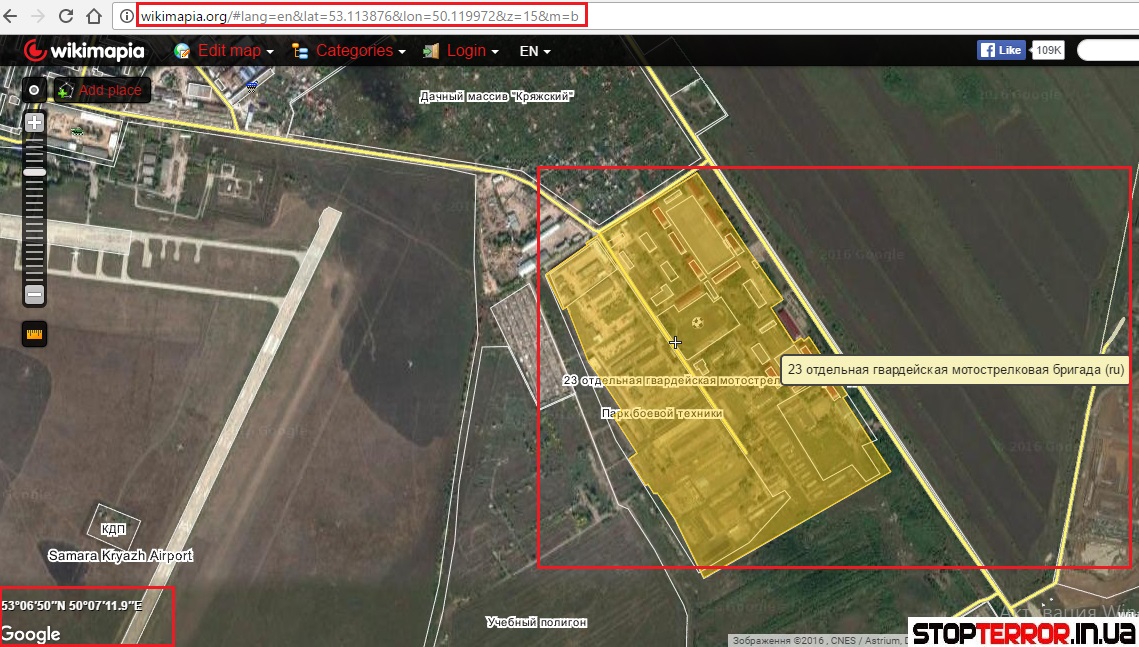Click the Facebook Like button

tap(1001, 50)
